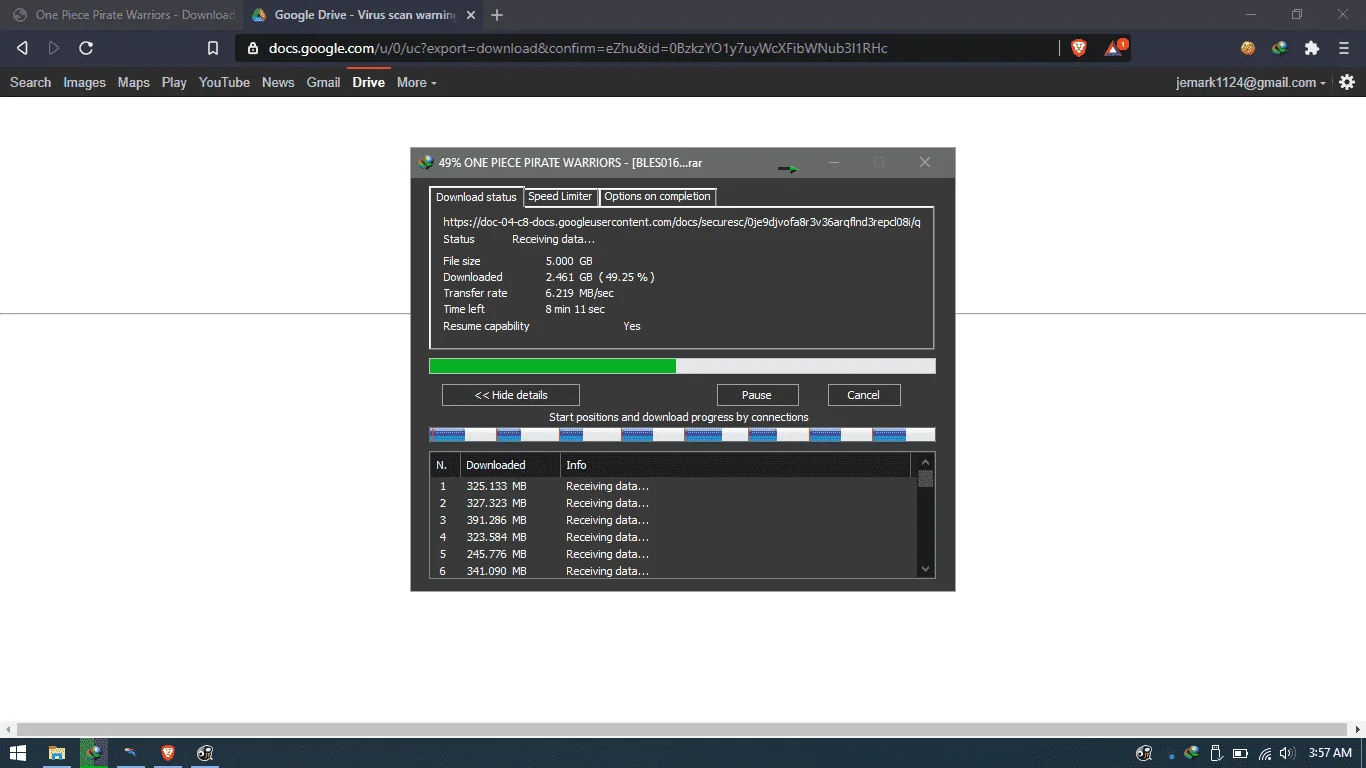Screen dimensions: 1366x768
Task: Switch to the Download status tab
Action: pyautogui.click(x=476, y=197)
